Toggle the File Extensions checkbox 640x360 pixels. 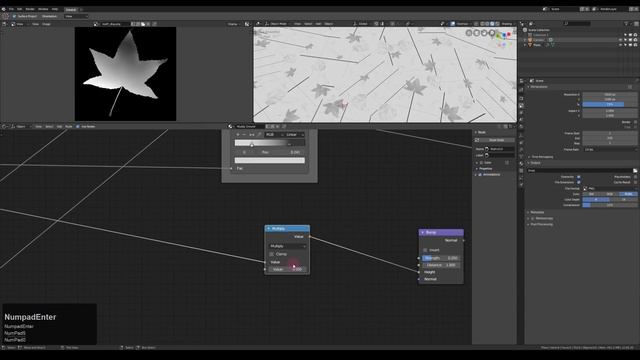(x=579, y=182)
